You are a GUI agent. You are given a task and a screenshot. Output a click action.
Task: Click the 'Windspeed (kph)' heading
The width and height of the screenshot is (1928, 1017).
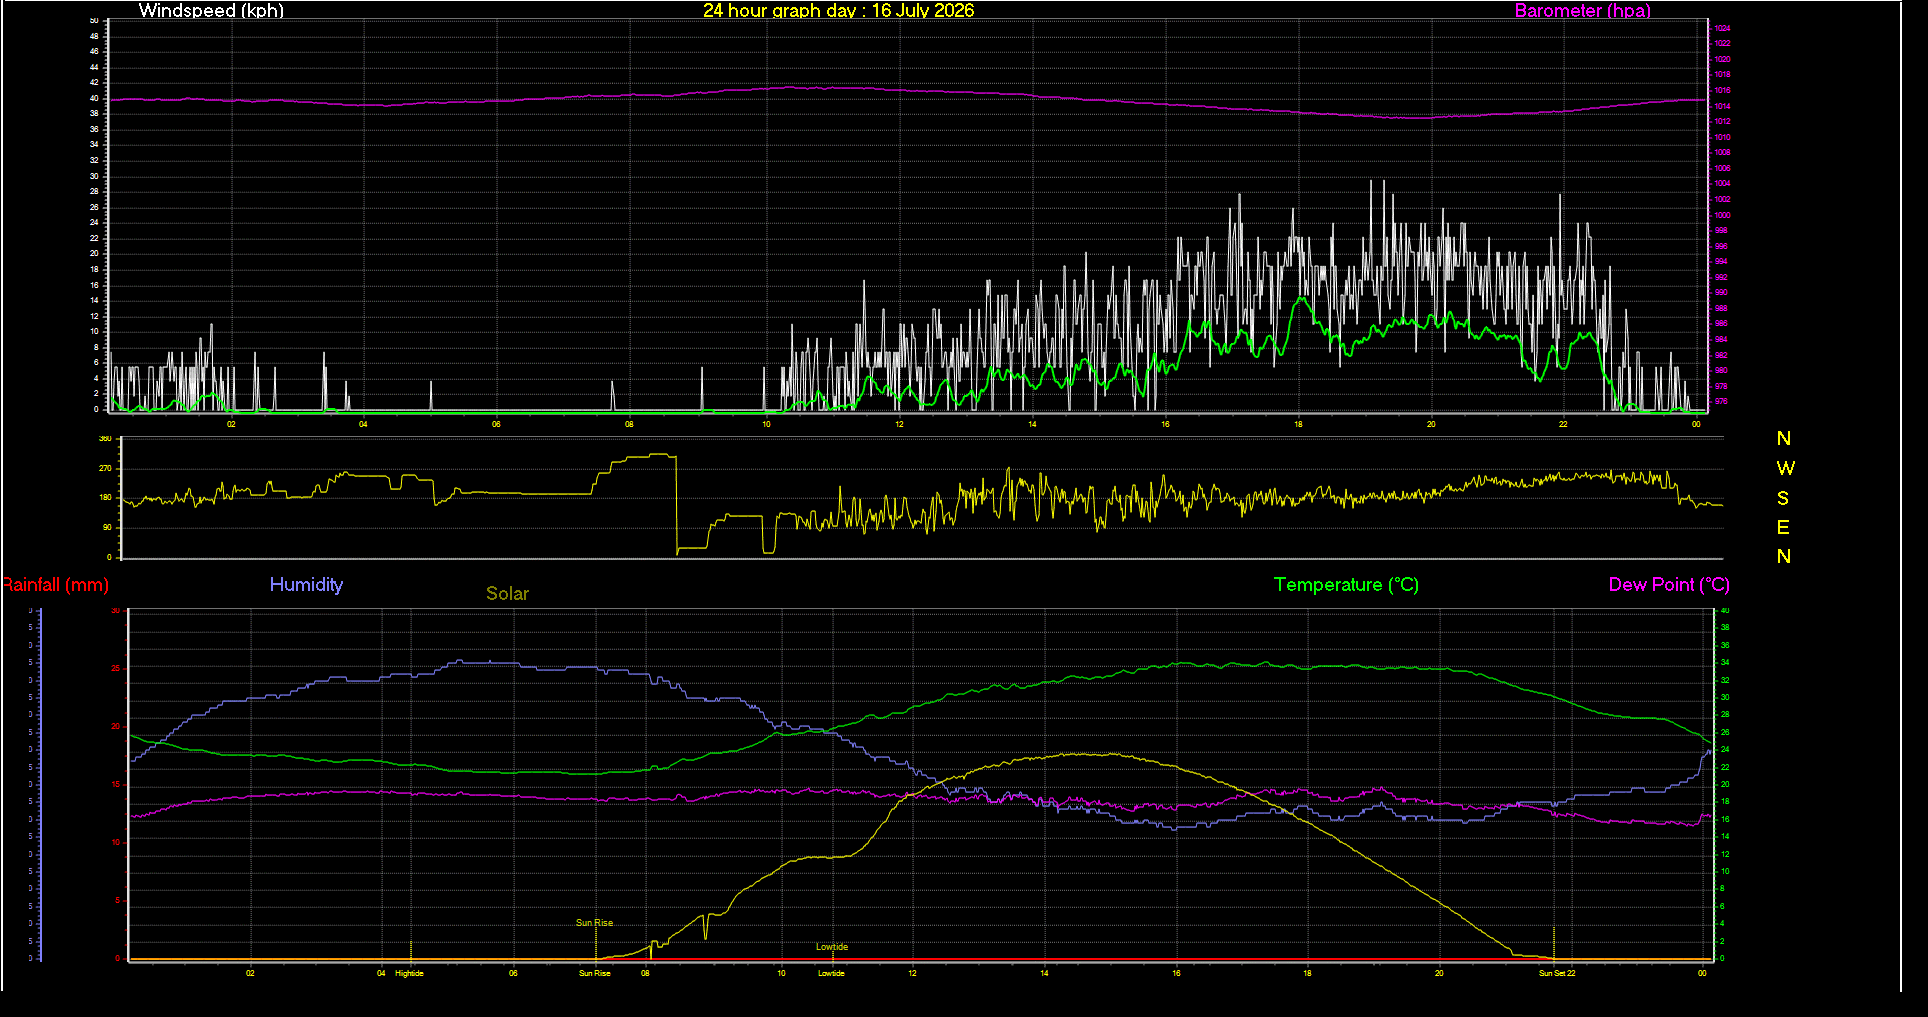pyautogui.click(x=211, y=10)
